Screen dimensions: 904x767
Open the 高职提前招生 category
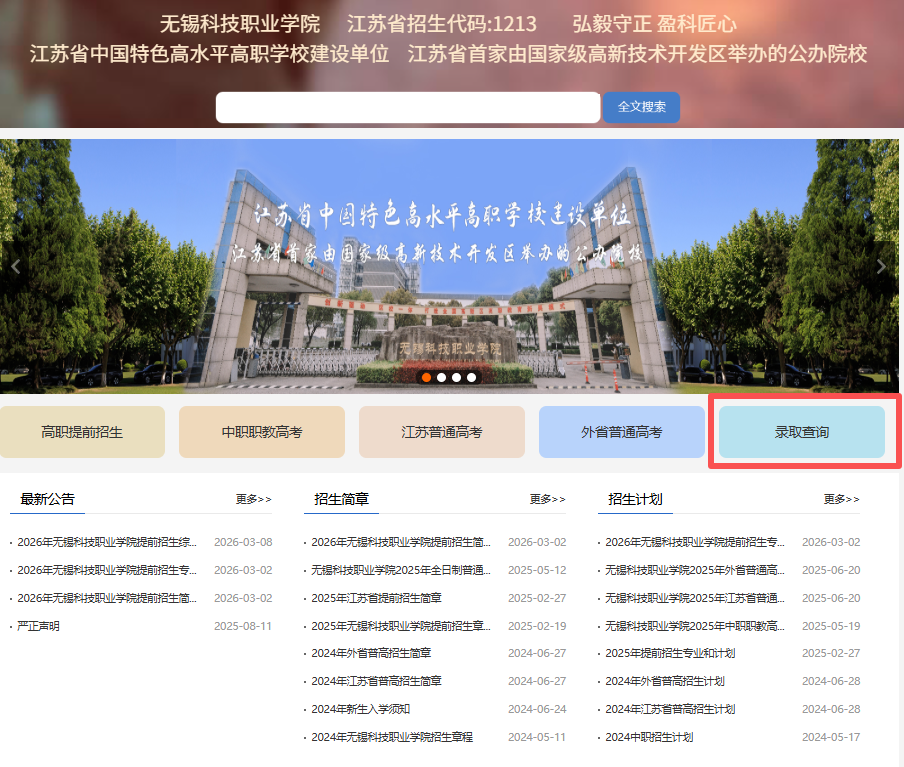pos(82,432)
